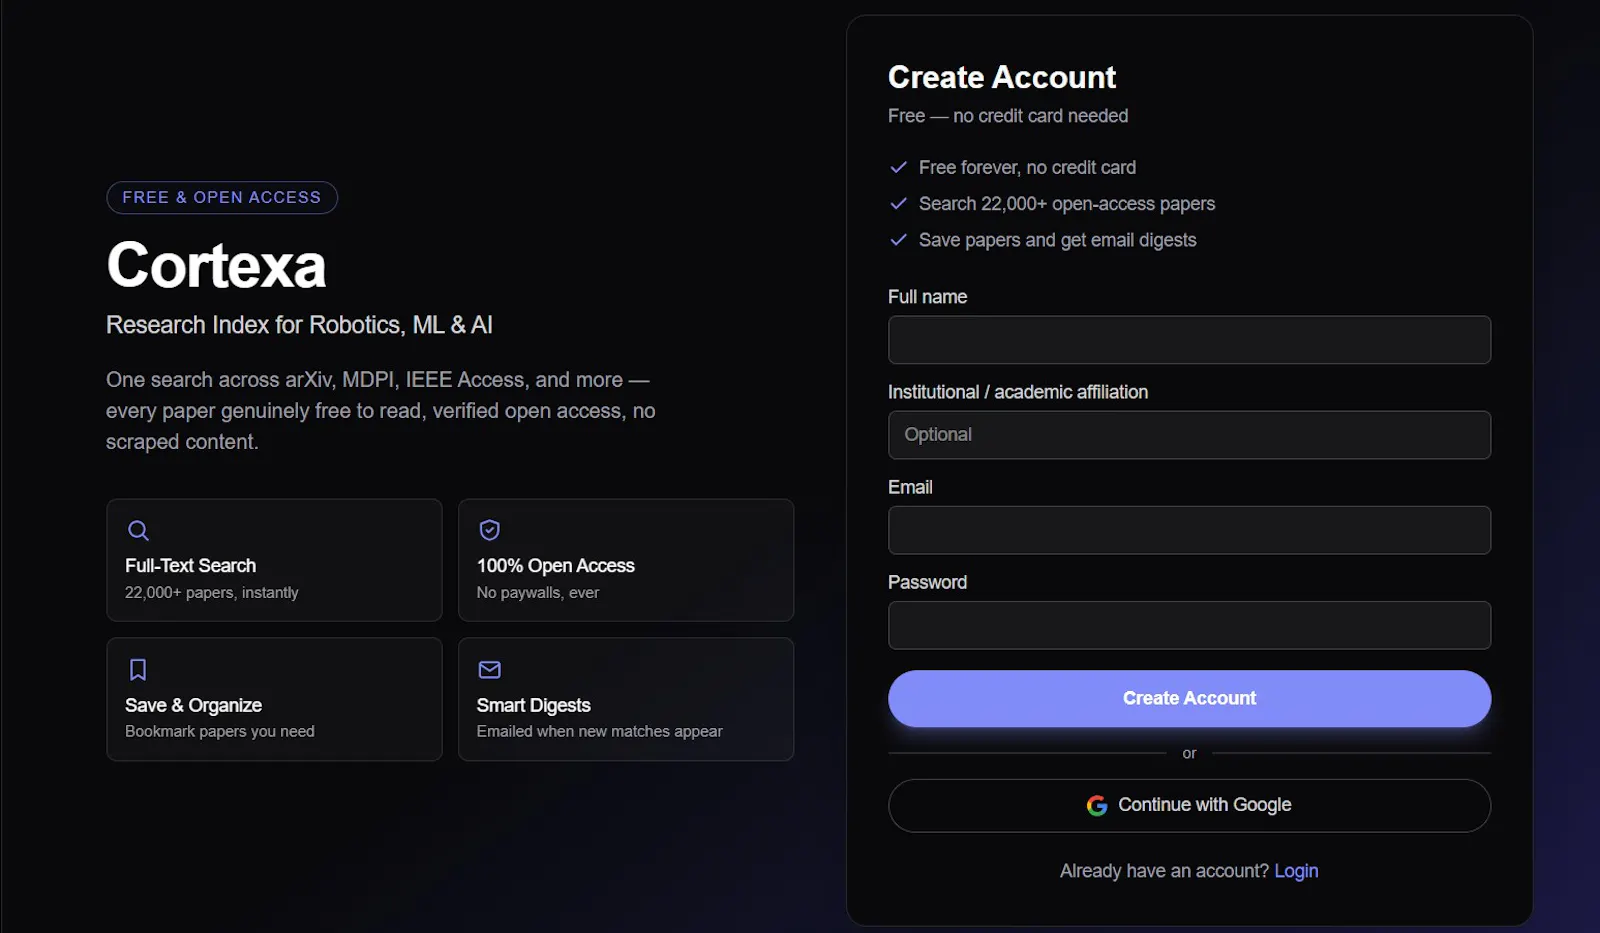Screen dimensions: 1600x933
Task: Click the bookmark icon on Save & Organize card
Action: (x=138, y=669)
